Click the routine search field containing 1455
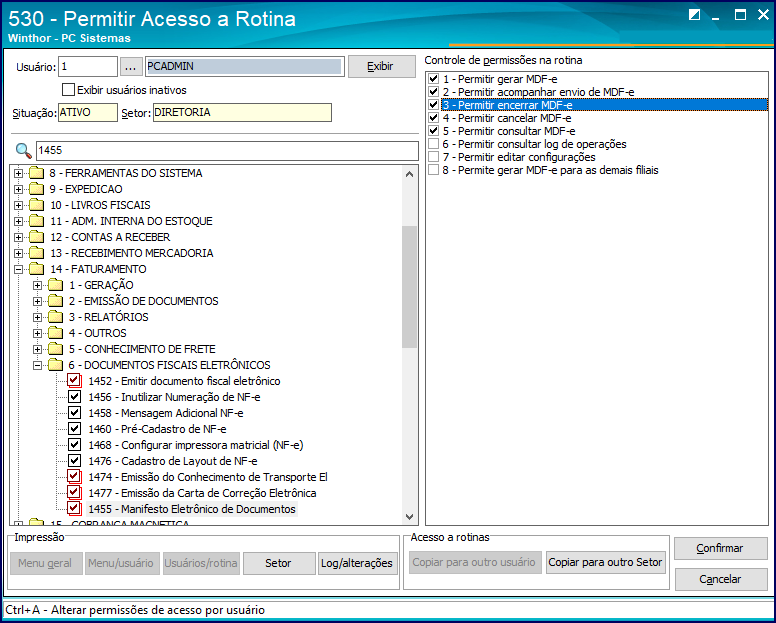Viewport: 776px width, 623px height. coord(227,150)
